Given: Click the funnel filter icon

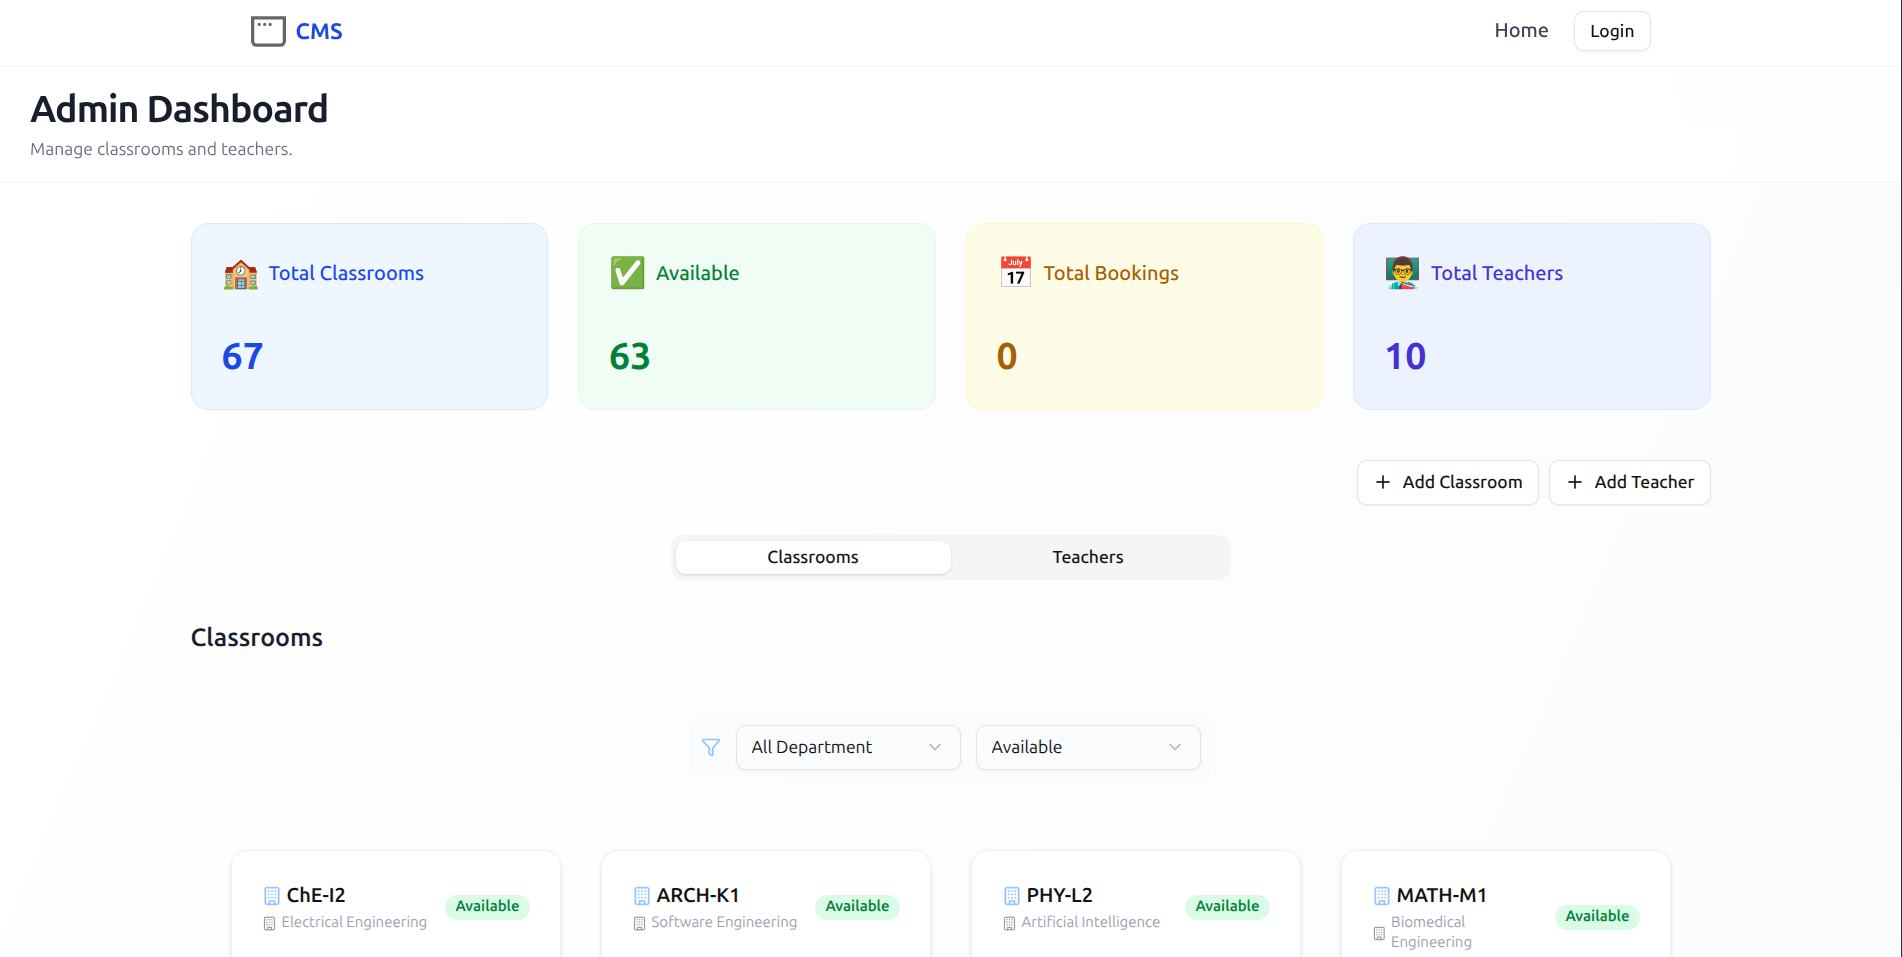Looking at the screenshot, I should [711, 747].
